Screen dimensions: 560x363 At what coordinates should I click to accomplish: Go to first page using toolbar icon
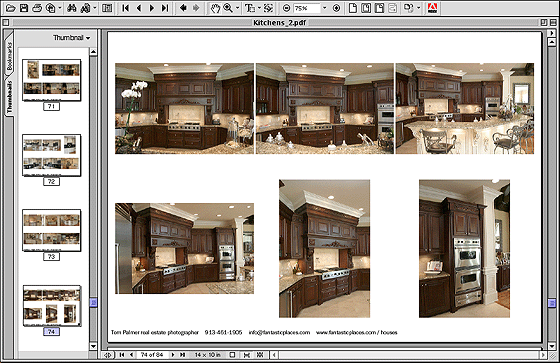[x=125, y=8]
